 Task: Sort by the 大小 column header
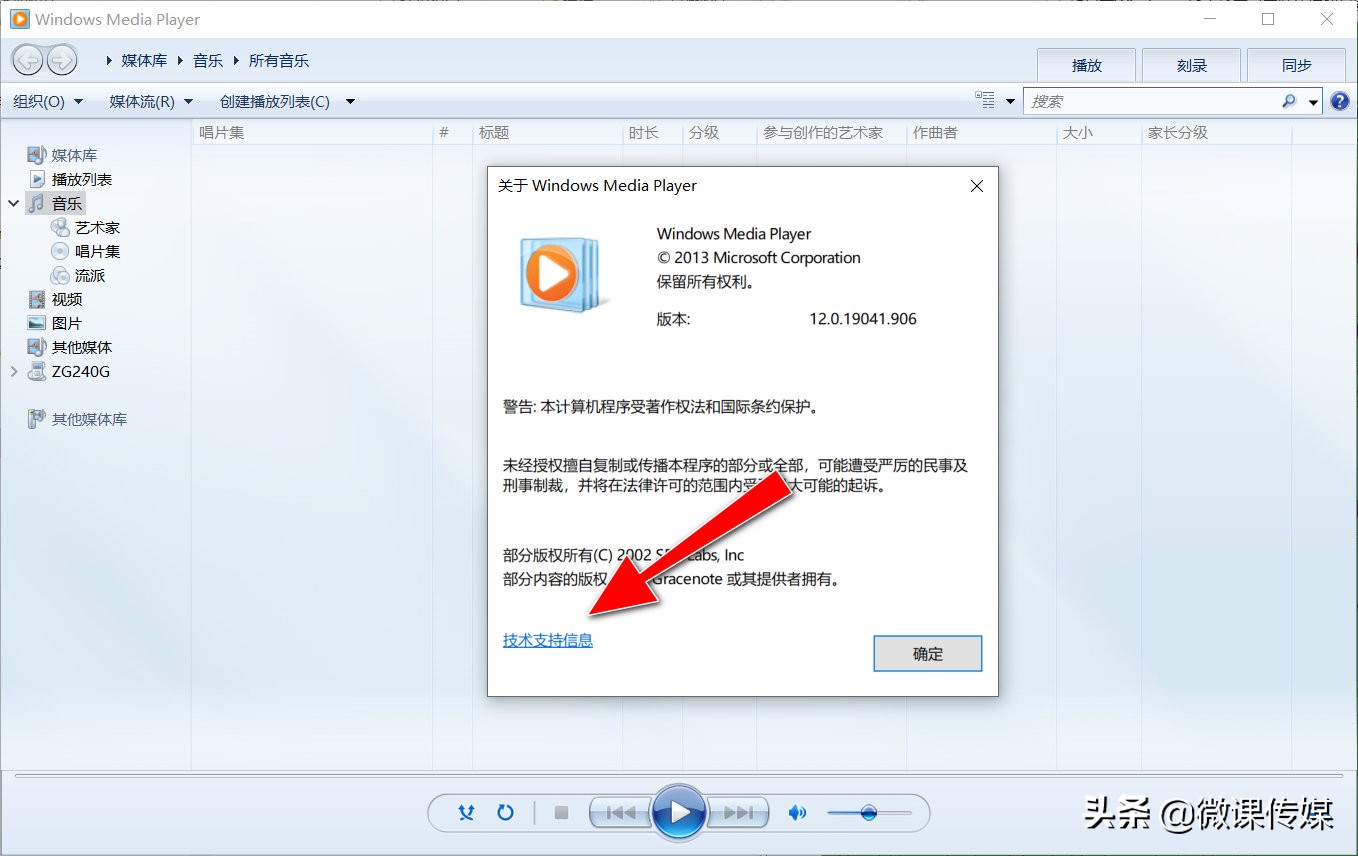click(x=1098, y=132)
